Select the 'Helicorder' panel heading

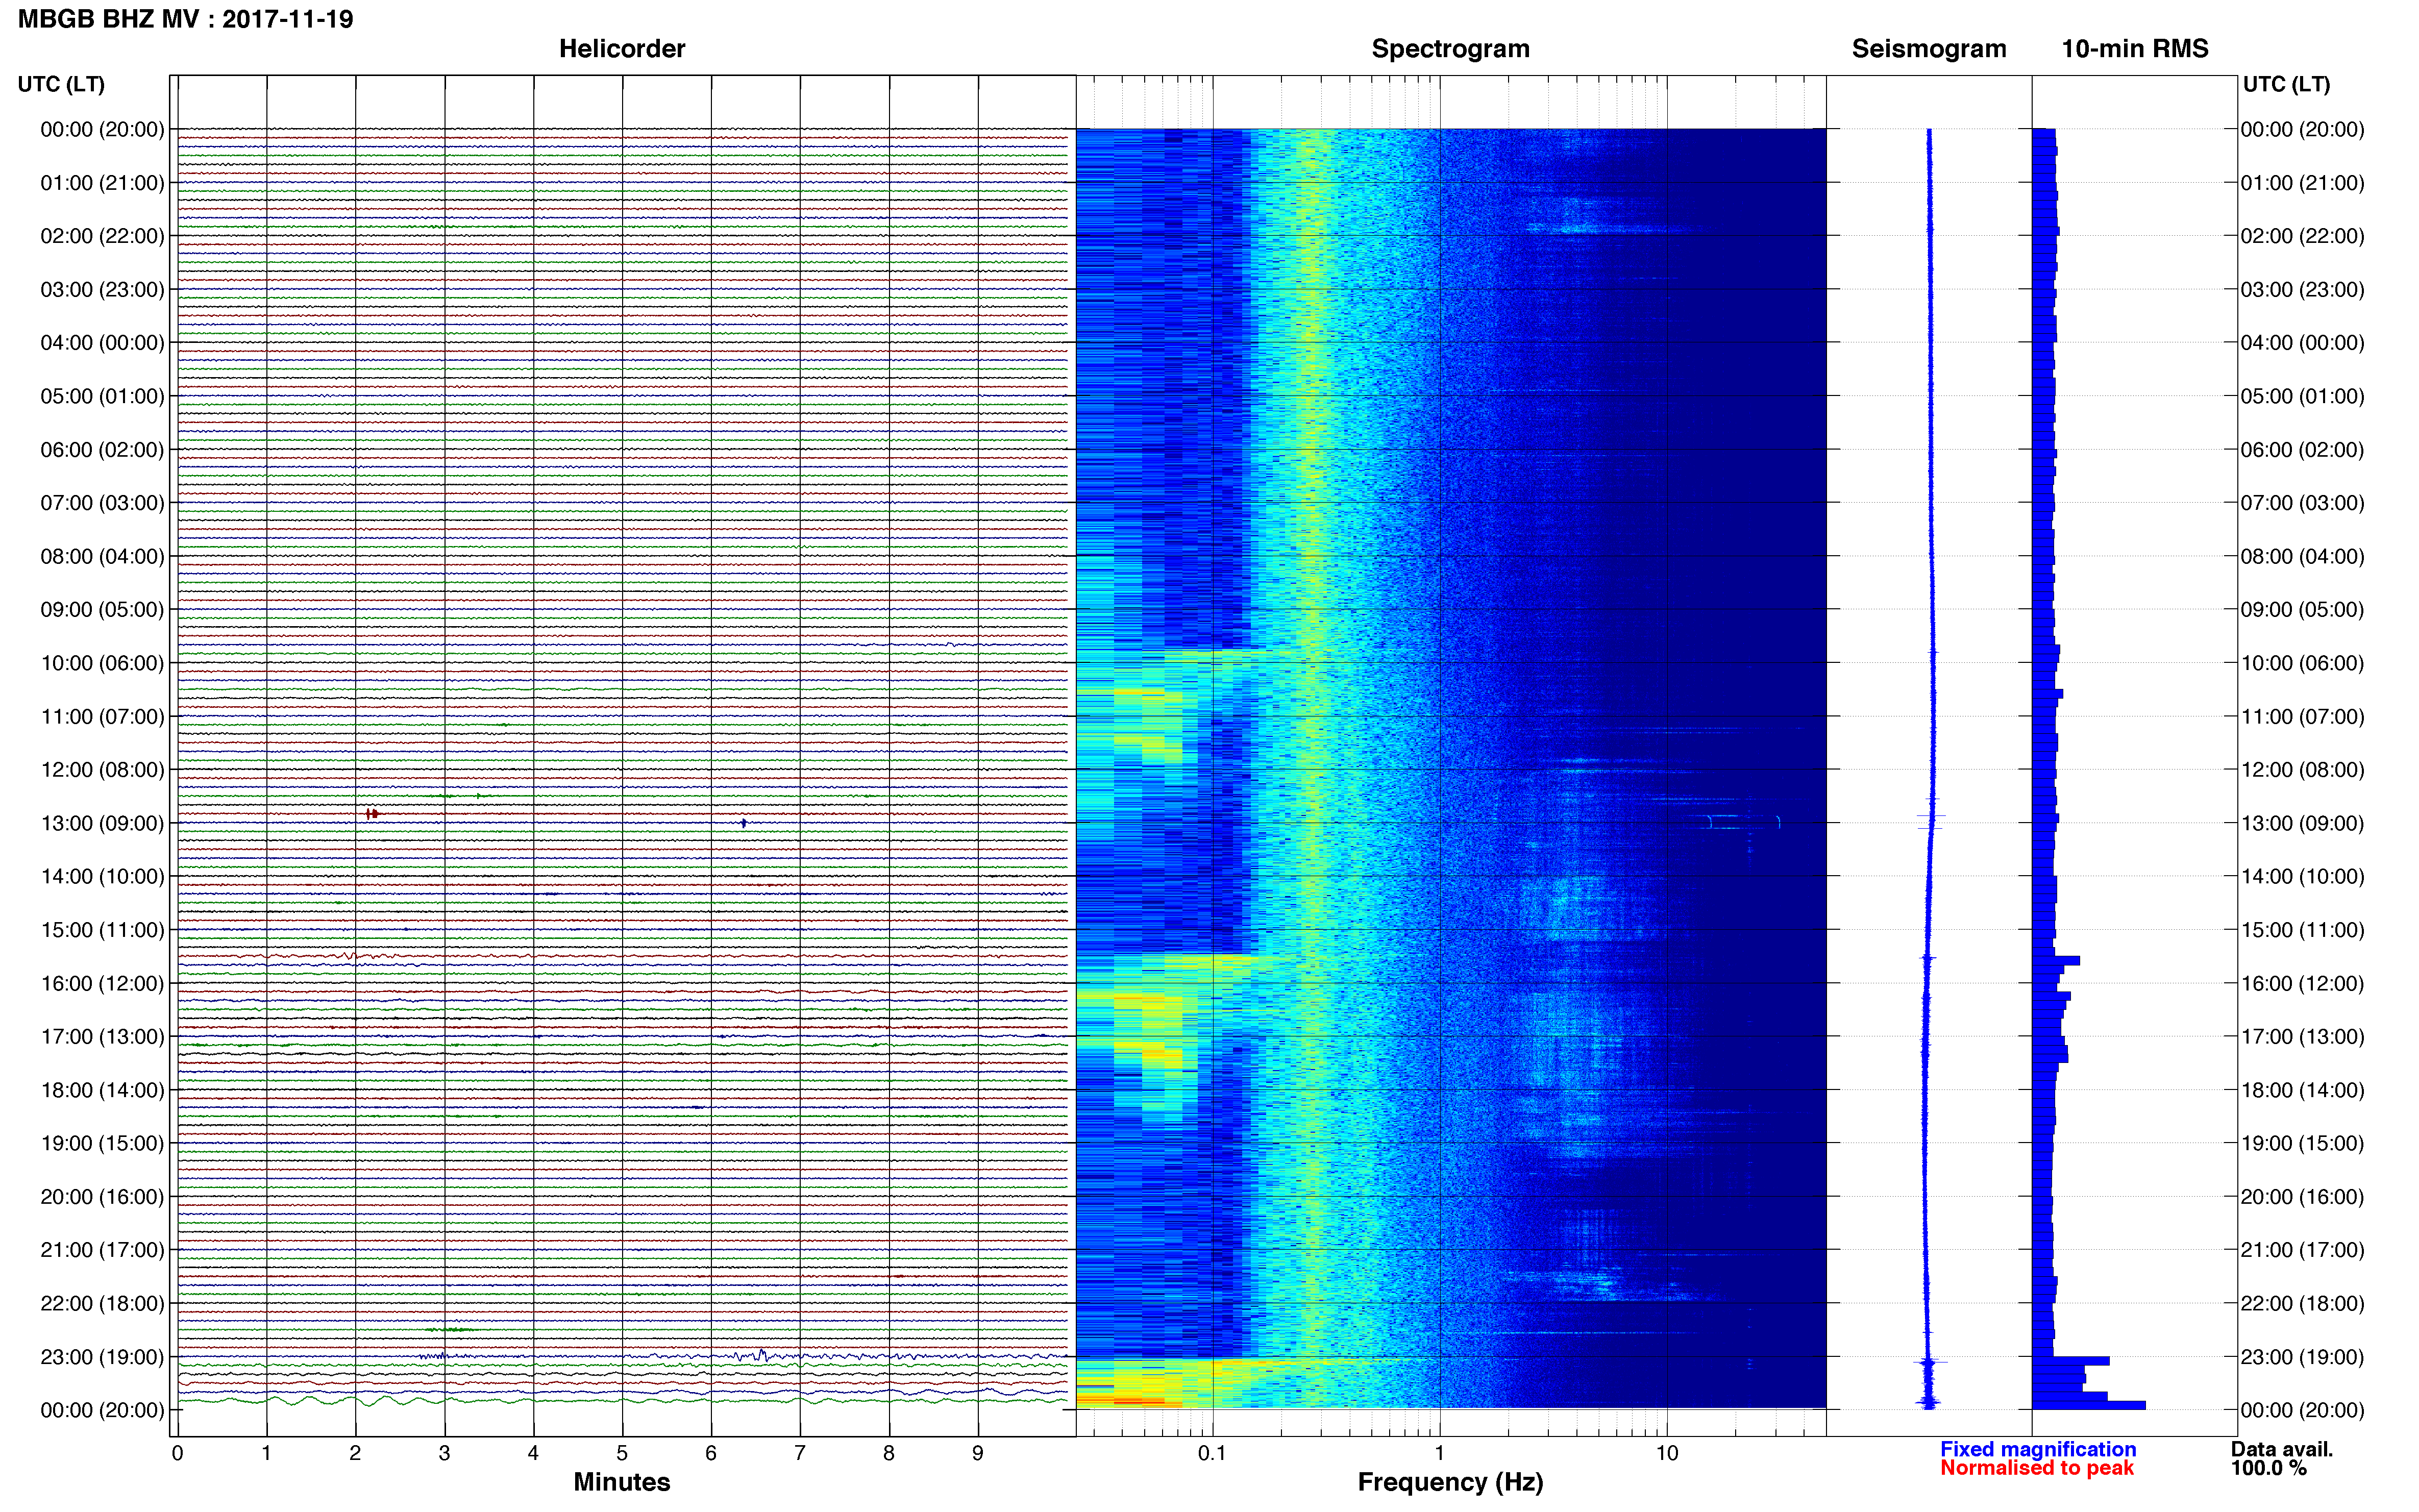[621, 49]
